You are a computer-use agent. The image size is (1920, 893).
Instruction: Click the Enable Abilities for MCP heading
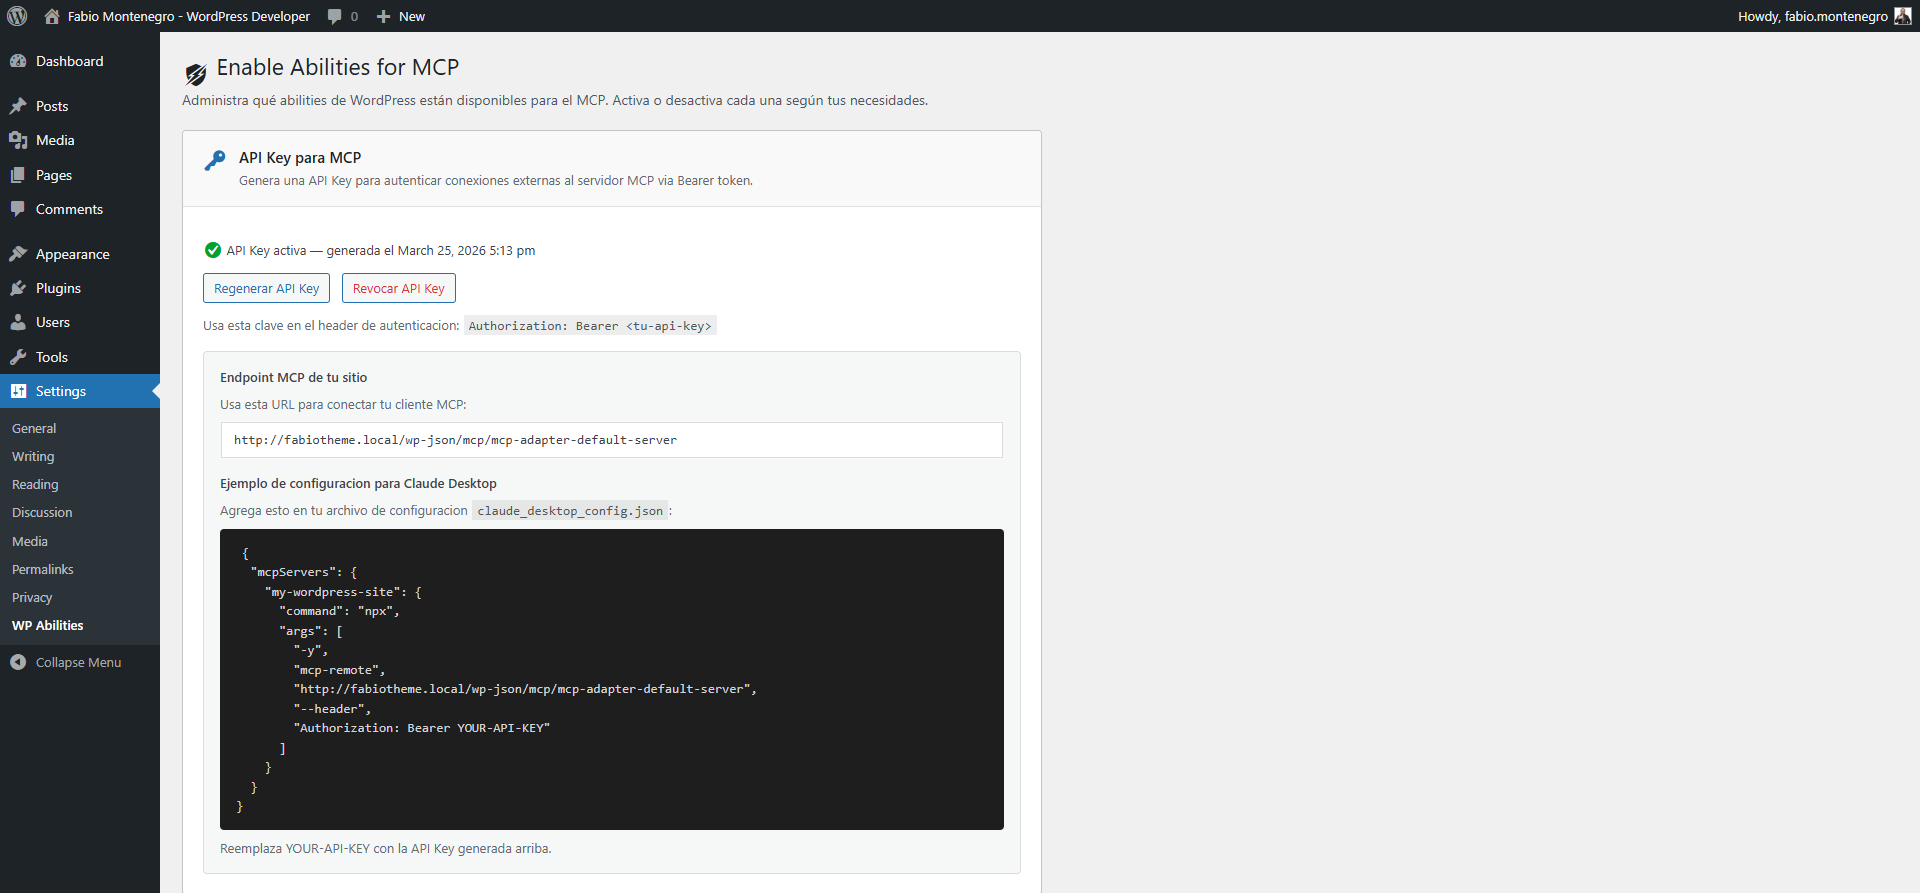click(x=338, y=67)
